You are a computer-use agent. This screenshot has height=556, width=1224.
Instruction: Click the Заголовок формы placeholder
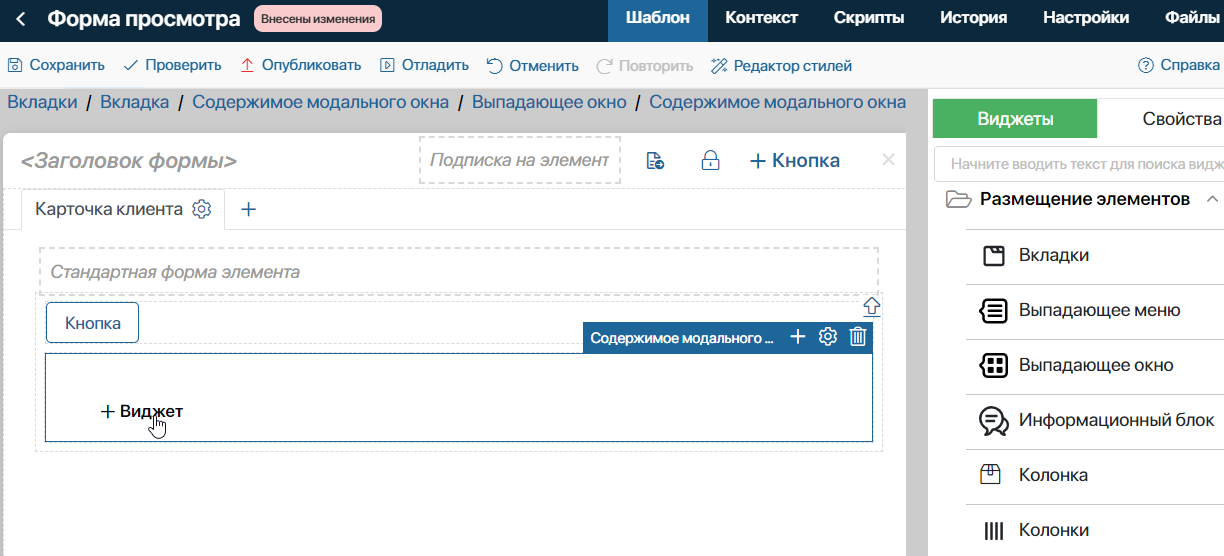point(129,161)
